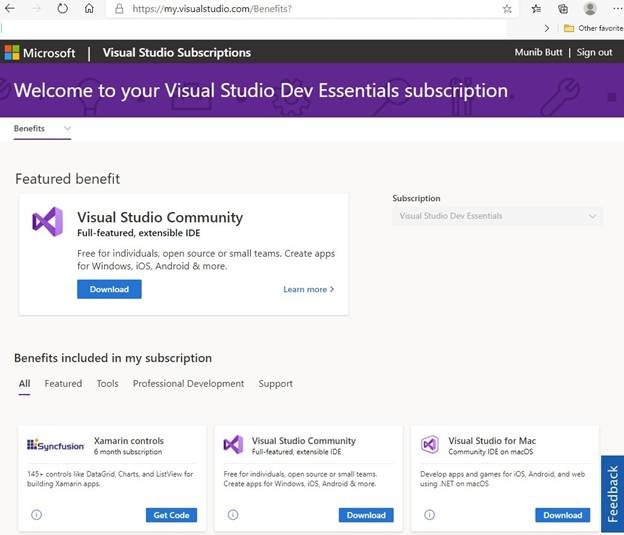624x535 pixels.
Task: Add page to favorites star icon
Action: 507,9
